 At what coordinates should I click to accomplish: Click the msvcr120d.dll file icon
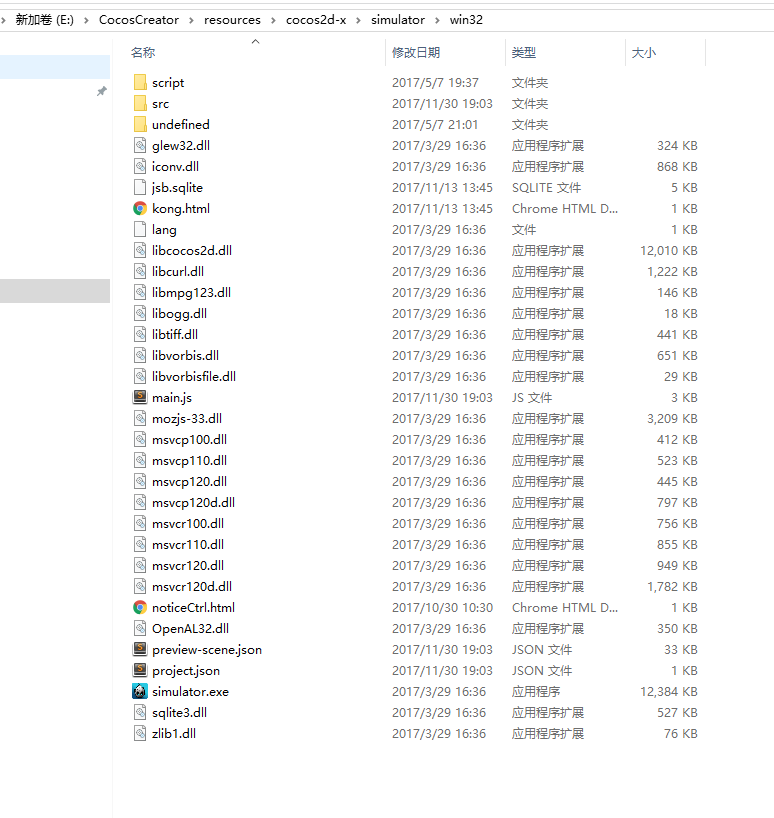click(x=140, y=586)
